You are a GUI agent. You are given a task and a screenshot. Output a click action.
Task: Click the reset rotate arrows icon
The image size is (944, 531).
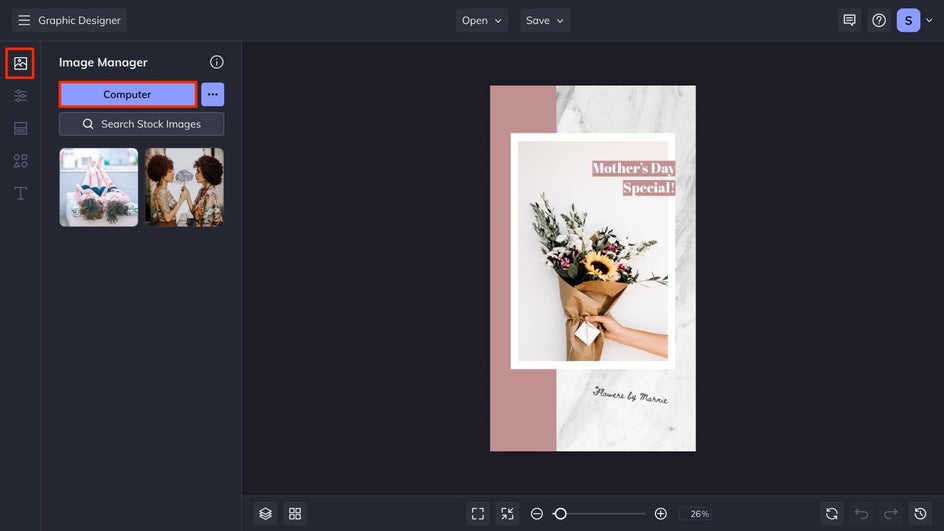832,514
